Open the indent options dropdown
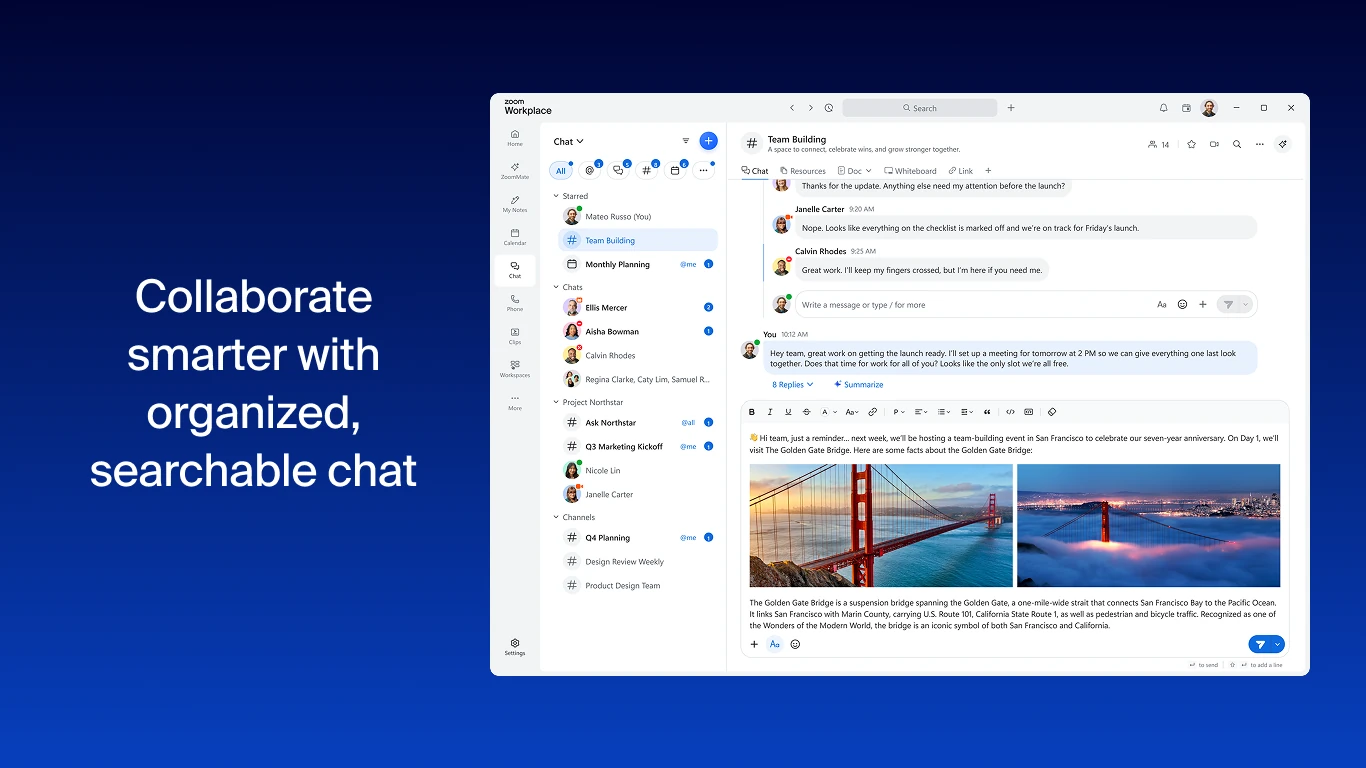Viewport: 1366px width, 768px height. point(967,412)
